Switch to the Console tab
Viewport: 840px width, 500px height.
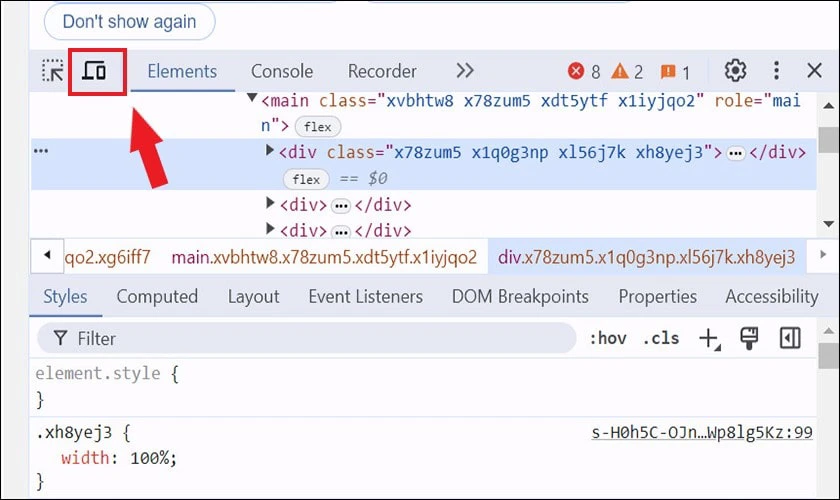pyautogui.click(x=282, y=71)
